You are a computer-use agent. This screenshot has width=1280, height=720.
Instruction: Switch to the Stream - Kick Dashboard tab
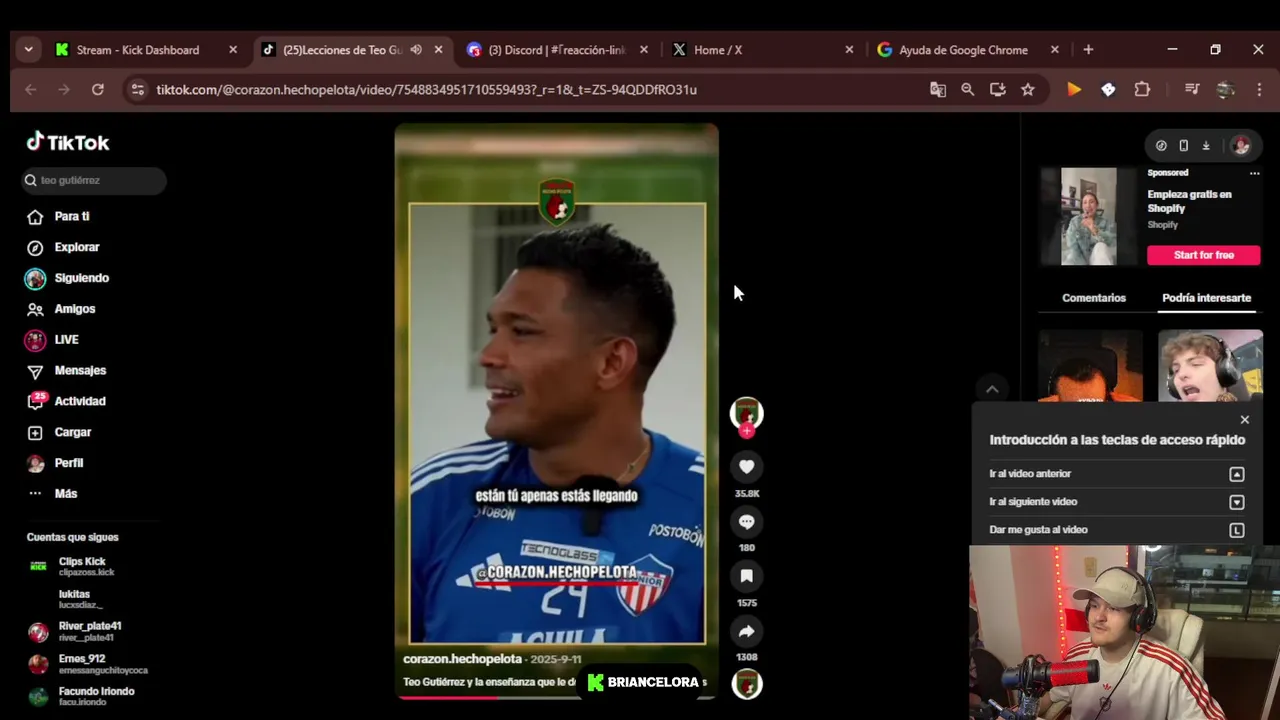148,50
